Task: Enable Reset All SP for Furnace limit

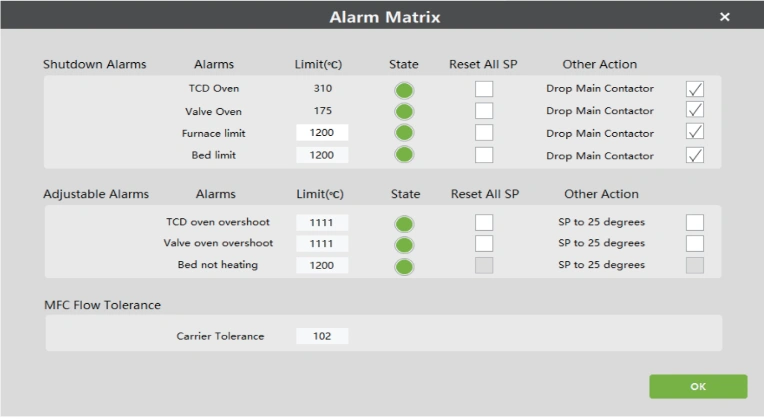Action: click(484, 133)
